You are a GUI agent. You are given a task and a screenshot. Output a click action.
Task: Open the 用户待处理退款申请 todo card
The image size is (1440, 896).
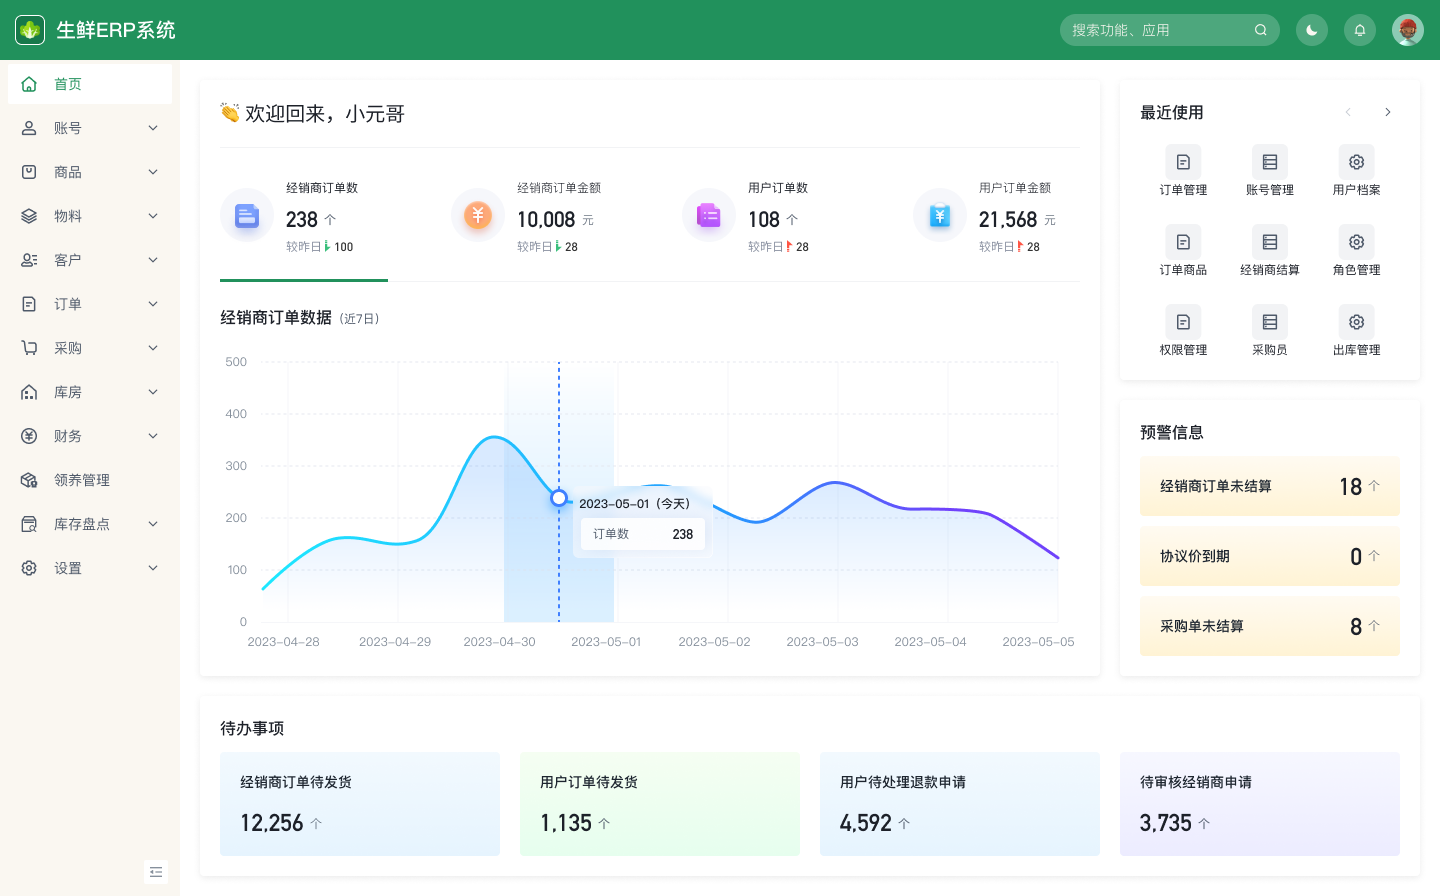(x=960, y=804)
